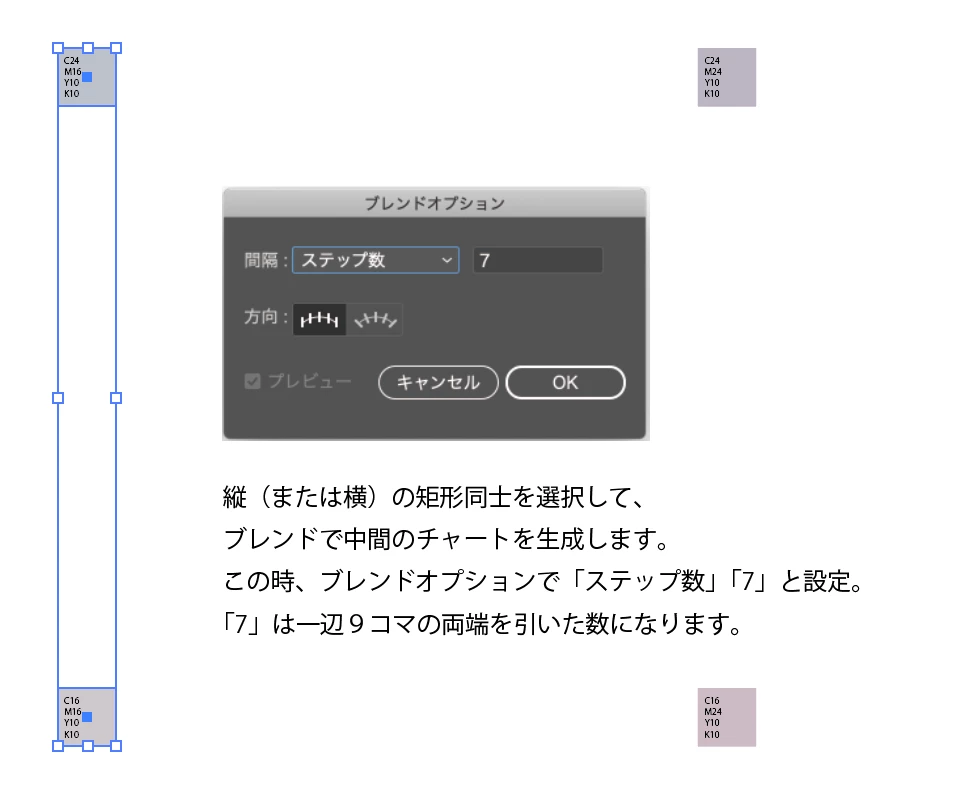Click the top-left selection handle
Viewport: 956px width, 790px height.
tap(58, 48)
